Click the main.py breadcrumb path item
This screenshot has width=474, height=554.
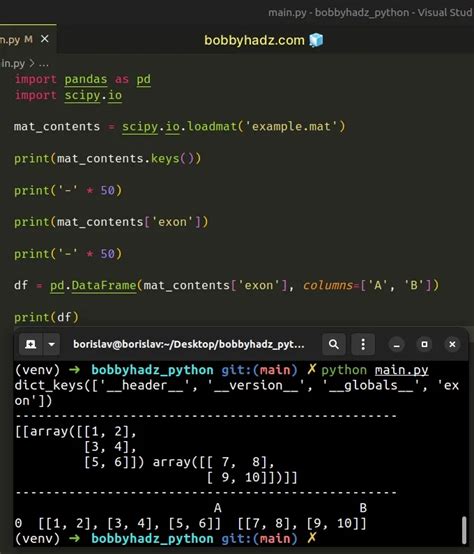[13, 64]
